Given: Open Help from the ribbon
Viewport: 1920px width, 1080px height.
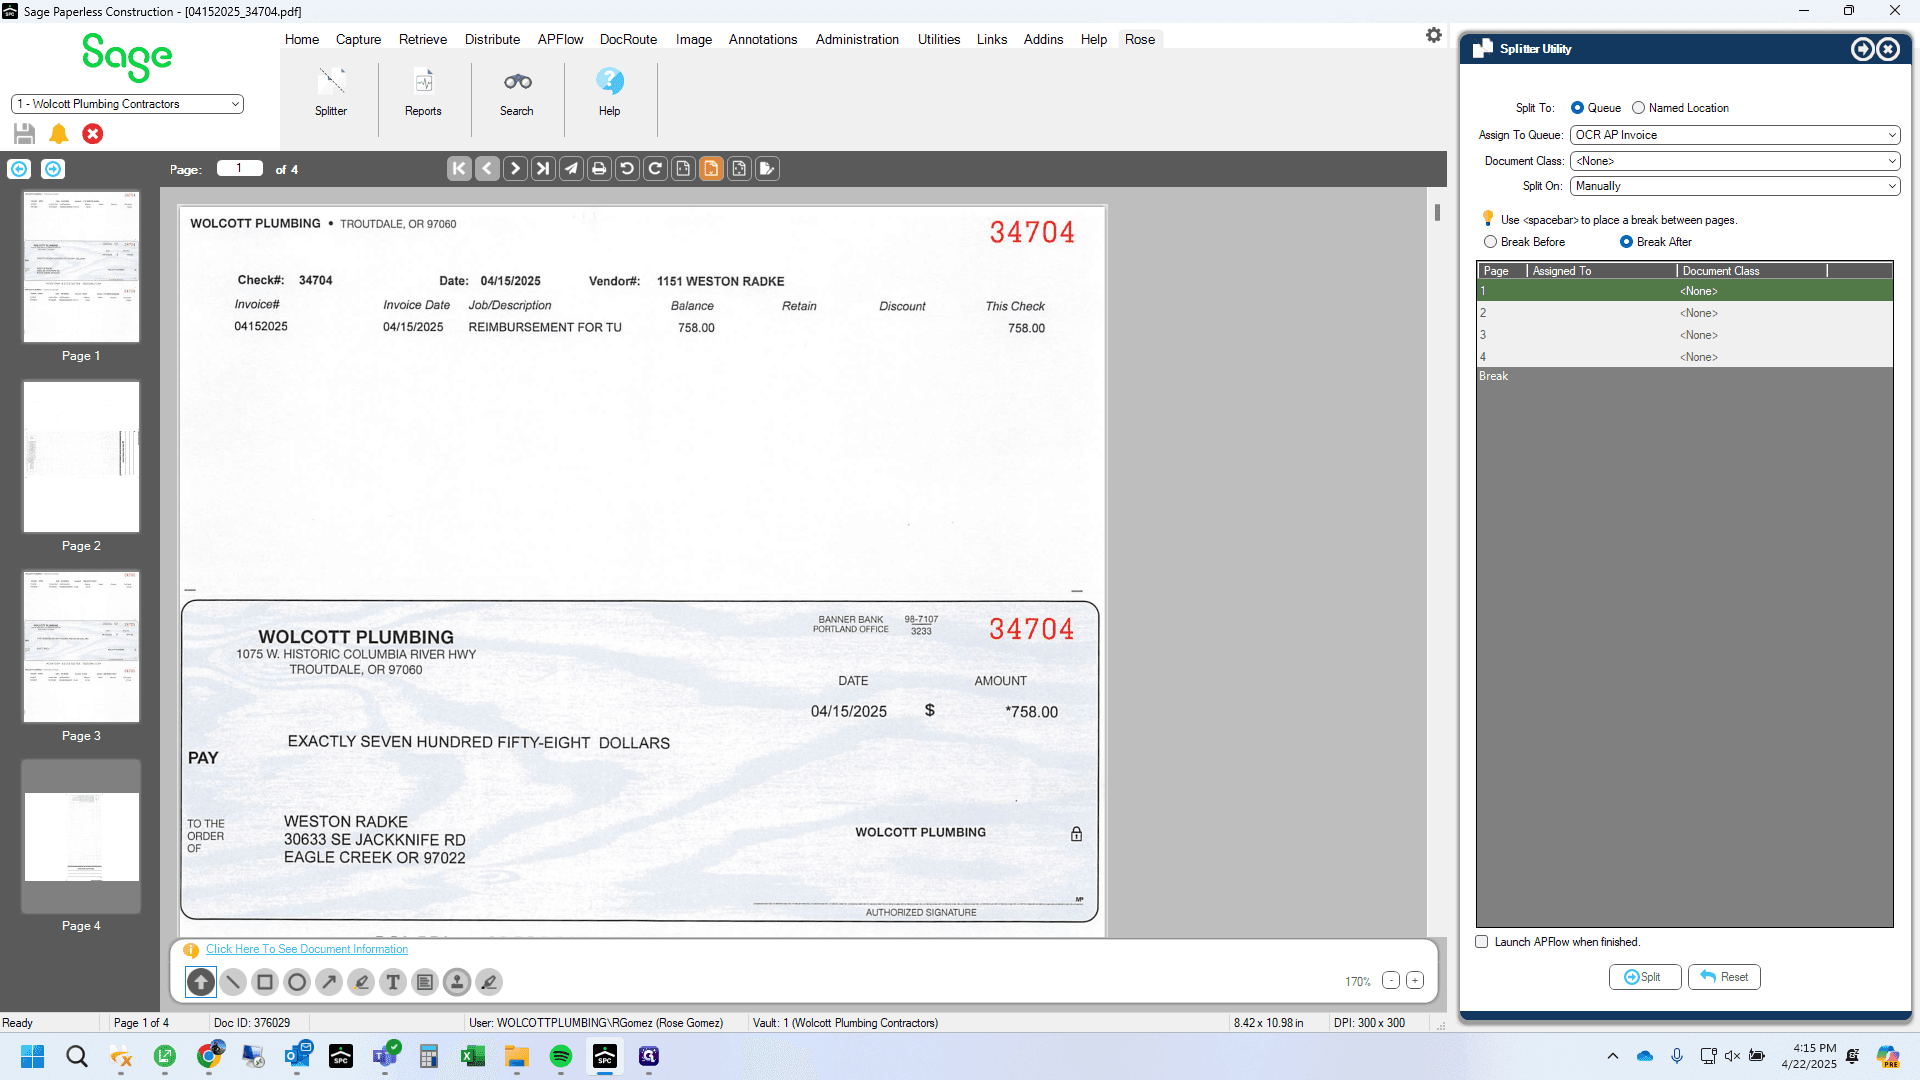Looking at the screenshot, I should 609,92.
